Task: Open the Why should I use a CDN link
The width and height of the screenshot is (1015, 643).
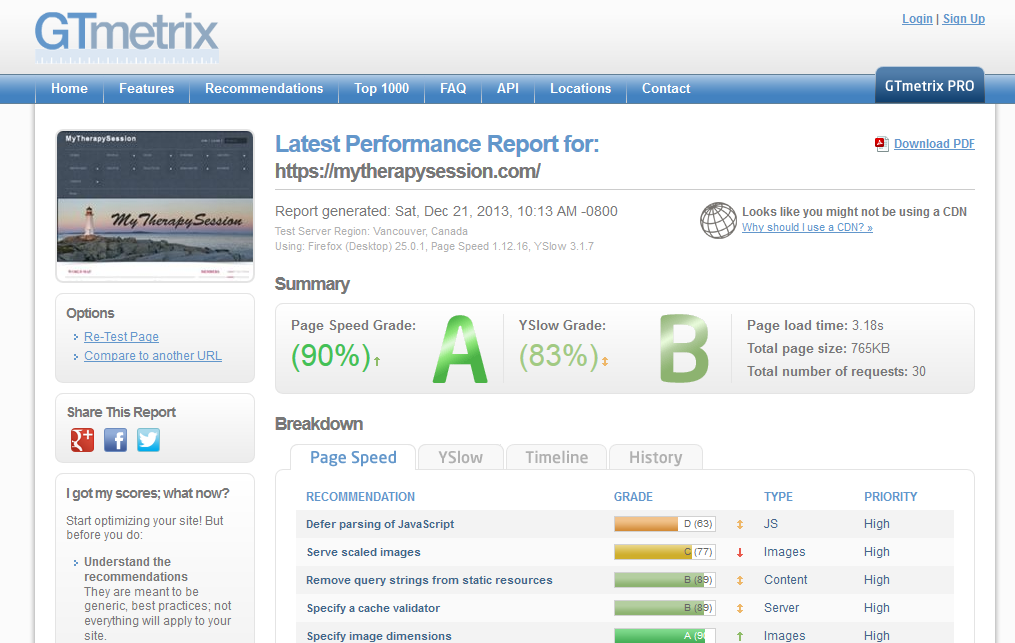Action: (x=807, y=228)
